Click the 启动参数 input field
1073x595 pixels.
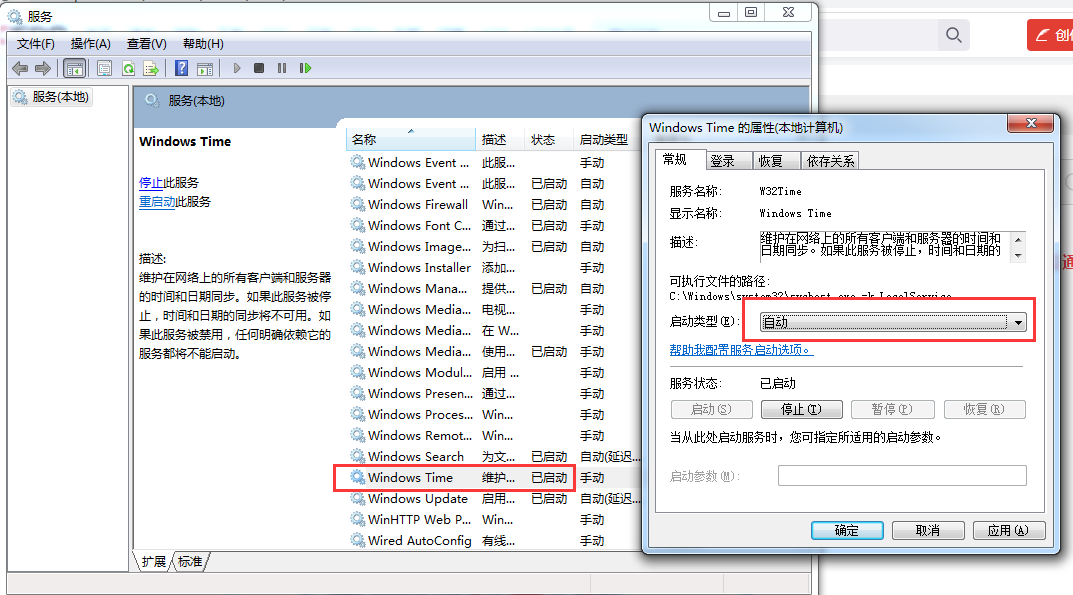click(902, 475)
